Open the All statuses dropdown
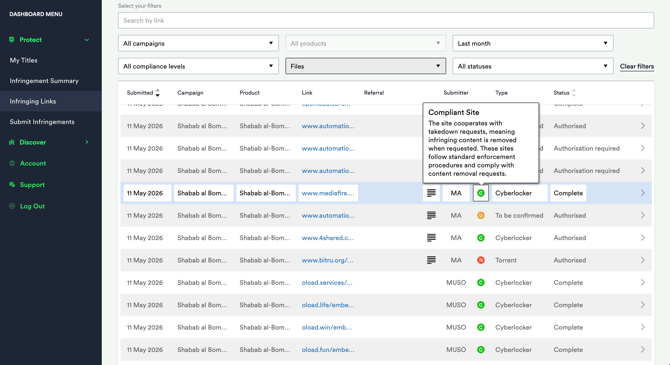Screen dimensions: 670x365 pyautogui.click(x=533, y=66)
